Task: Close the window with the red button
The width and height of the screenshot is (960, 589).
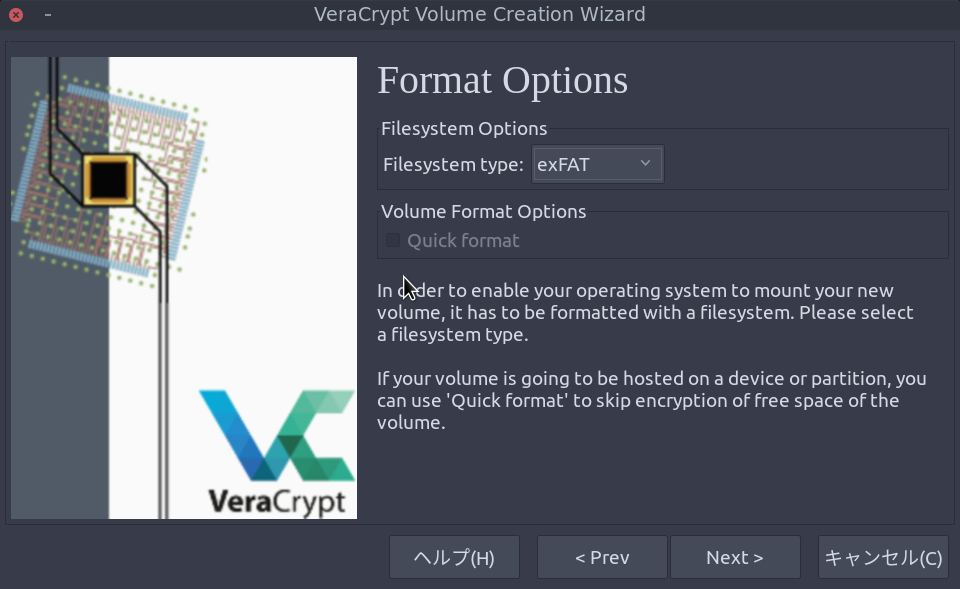Action: click(15, 14)
